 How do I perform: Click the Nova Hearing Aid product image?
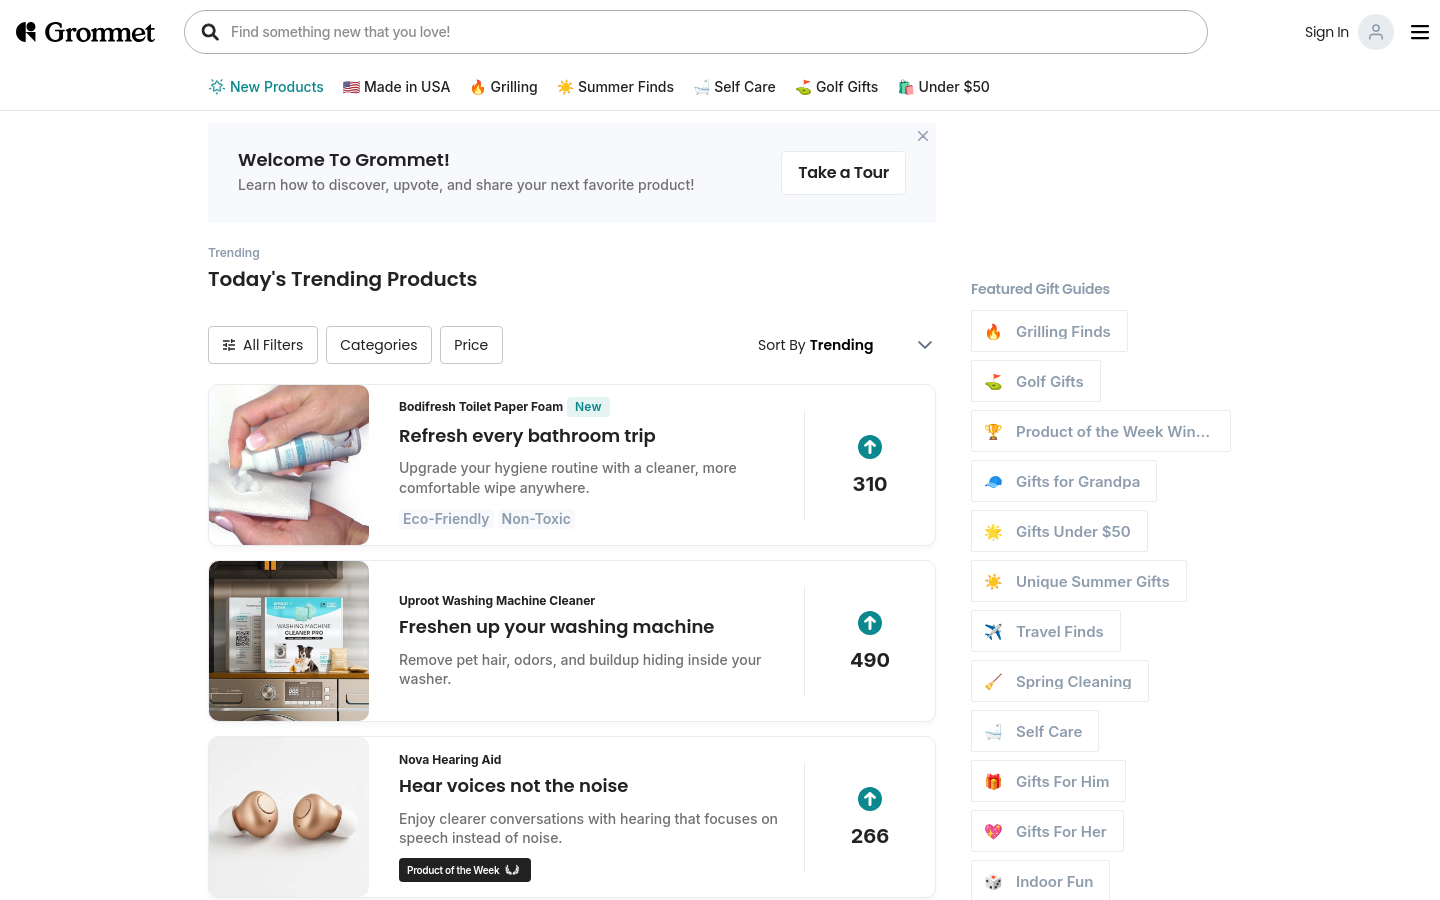point(289,817)
